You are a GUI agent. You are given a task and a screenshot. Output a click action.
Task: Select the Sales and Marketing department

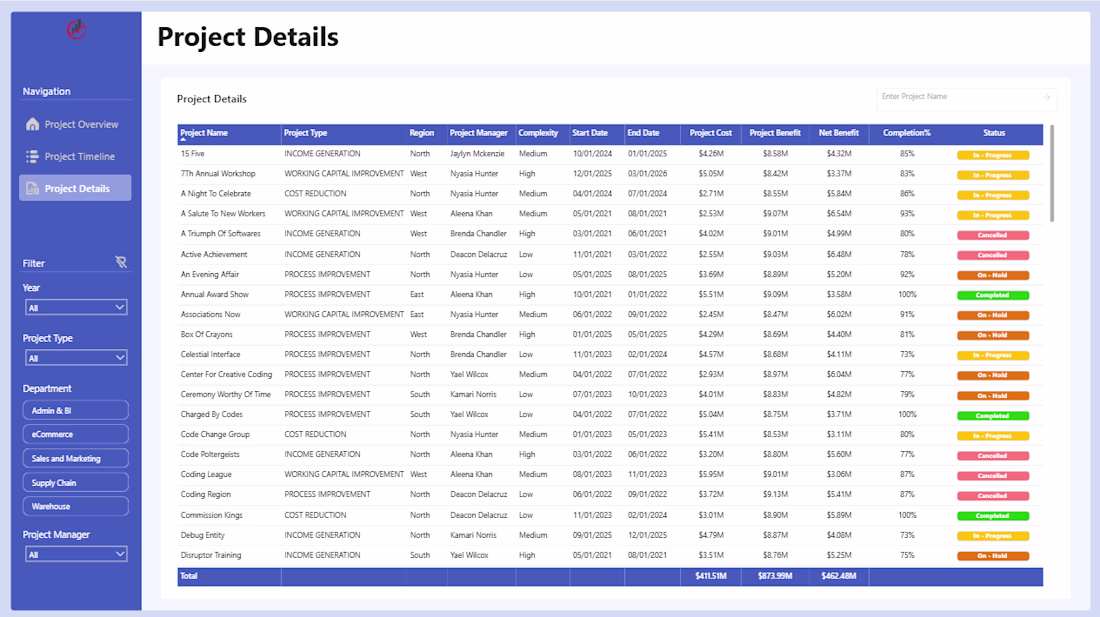point(76,458)
